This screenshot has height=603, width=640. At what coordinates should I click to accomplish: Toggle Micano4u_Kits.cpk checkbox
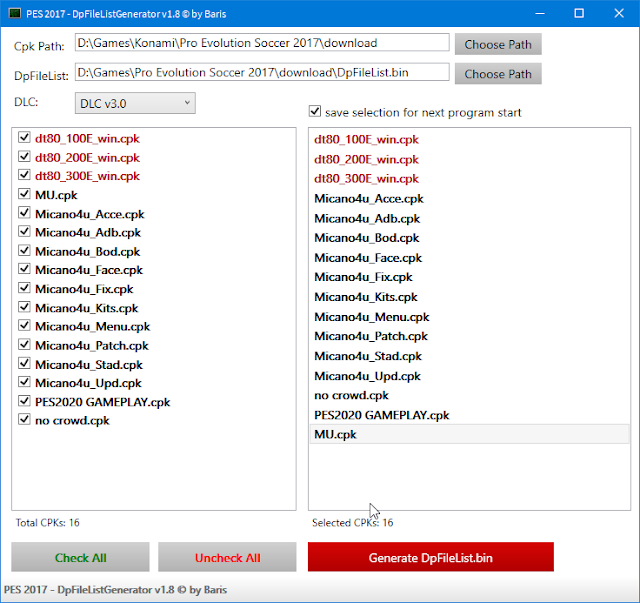click(x=24, y=307)
